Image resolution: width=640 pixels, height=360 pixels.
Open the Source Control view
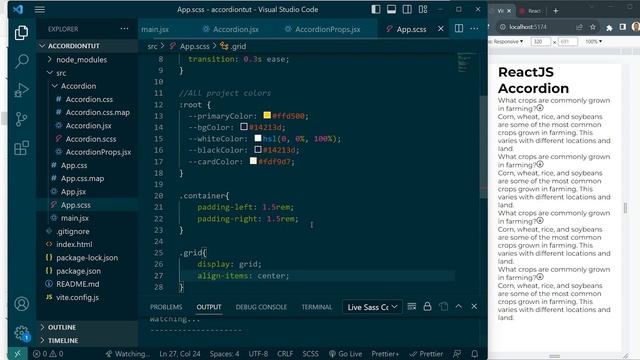(x=21, y=119)
